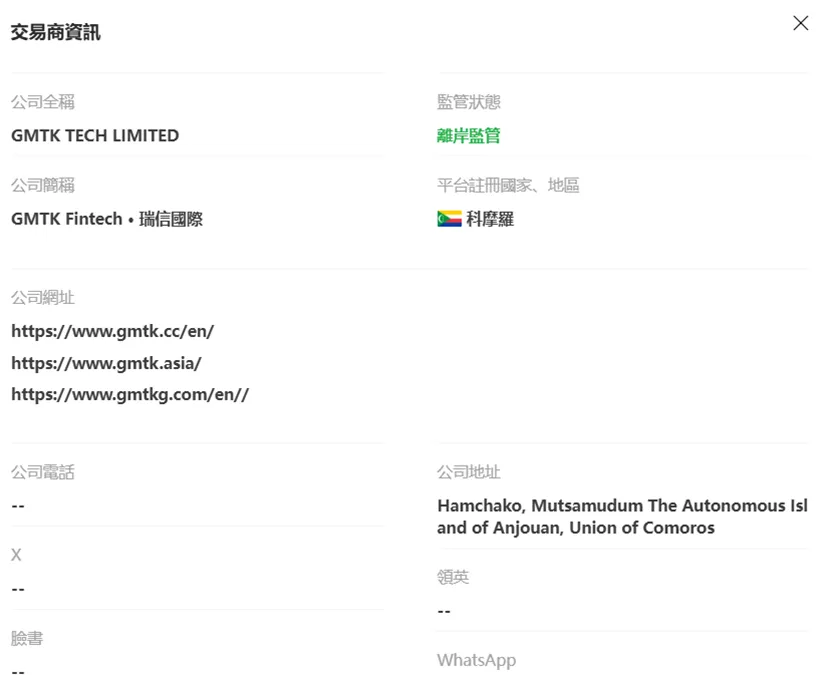
Task: Click the 監管狀態 label
Action: pos(468,102)
